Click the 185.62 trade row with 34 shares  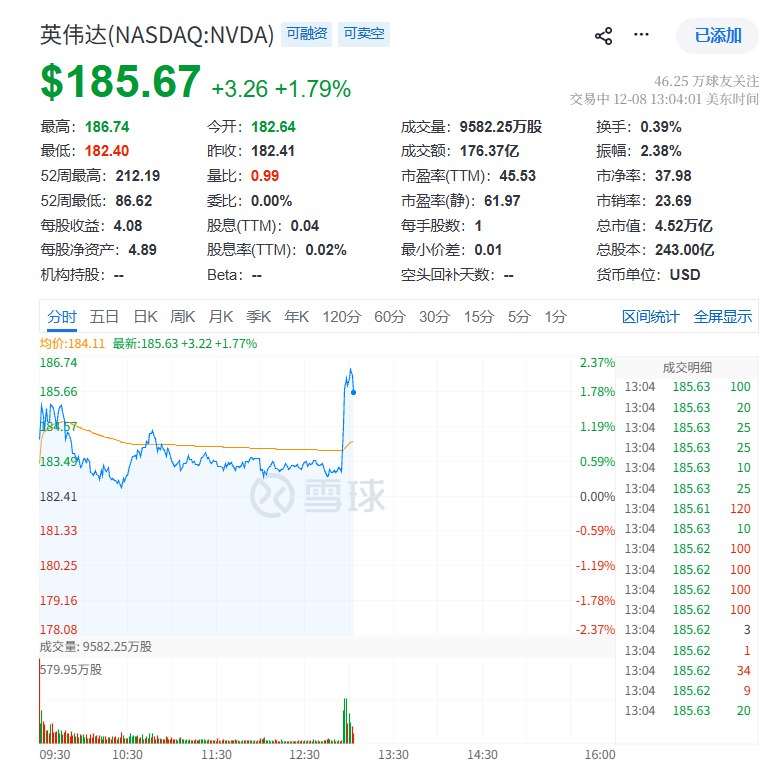pyautogui.click(x=688, y=671)
